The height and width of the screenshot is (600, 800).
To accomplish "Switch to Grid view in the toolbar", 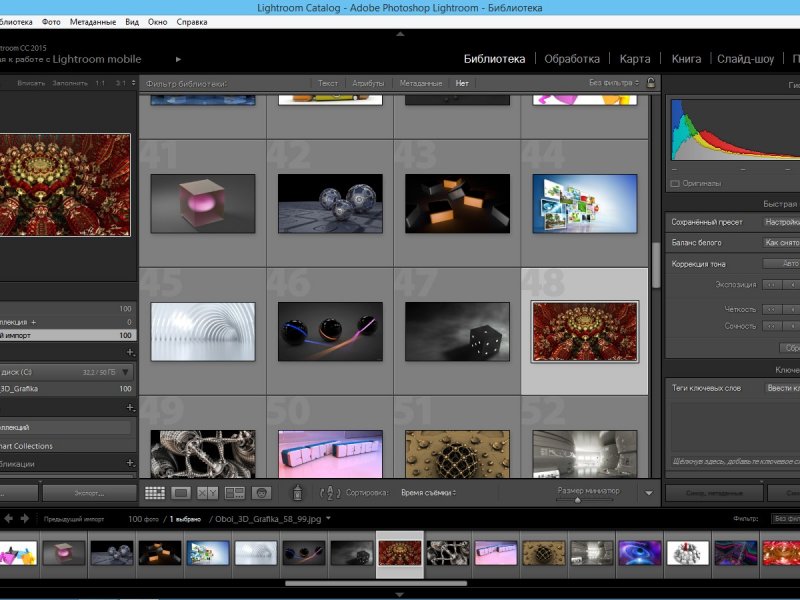I will (x=155, y=493).
